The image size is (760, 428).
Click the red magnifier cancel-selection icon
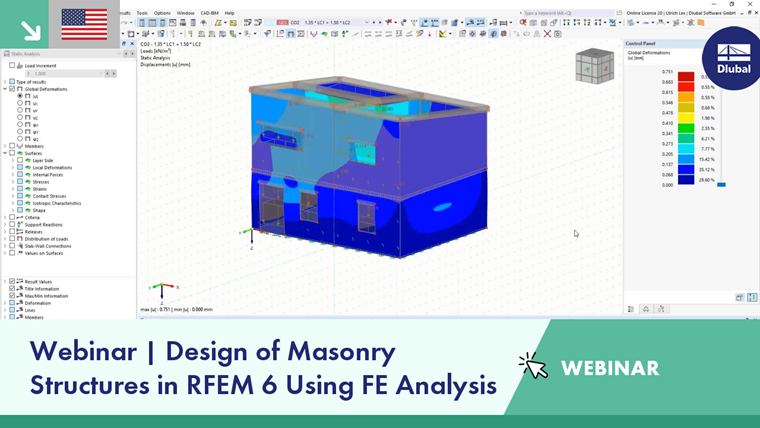click(523, 22)
